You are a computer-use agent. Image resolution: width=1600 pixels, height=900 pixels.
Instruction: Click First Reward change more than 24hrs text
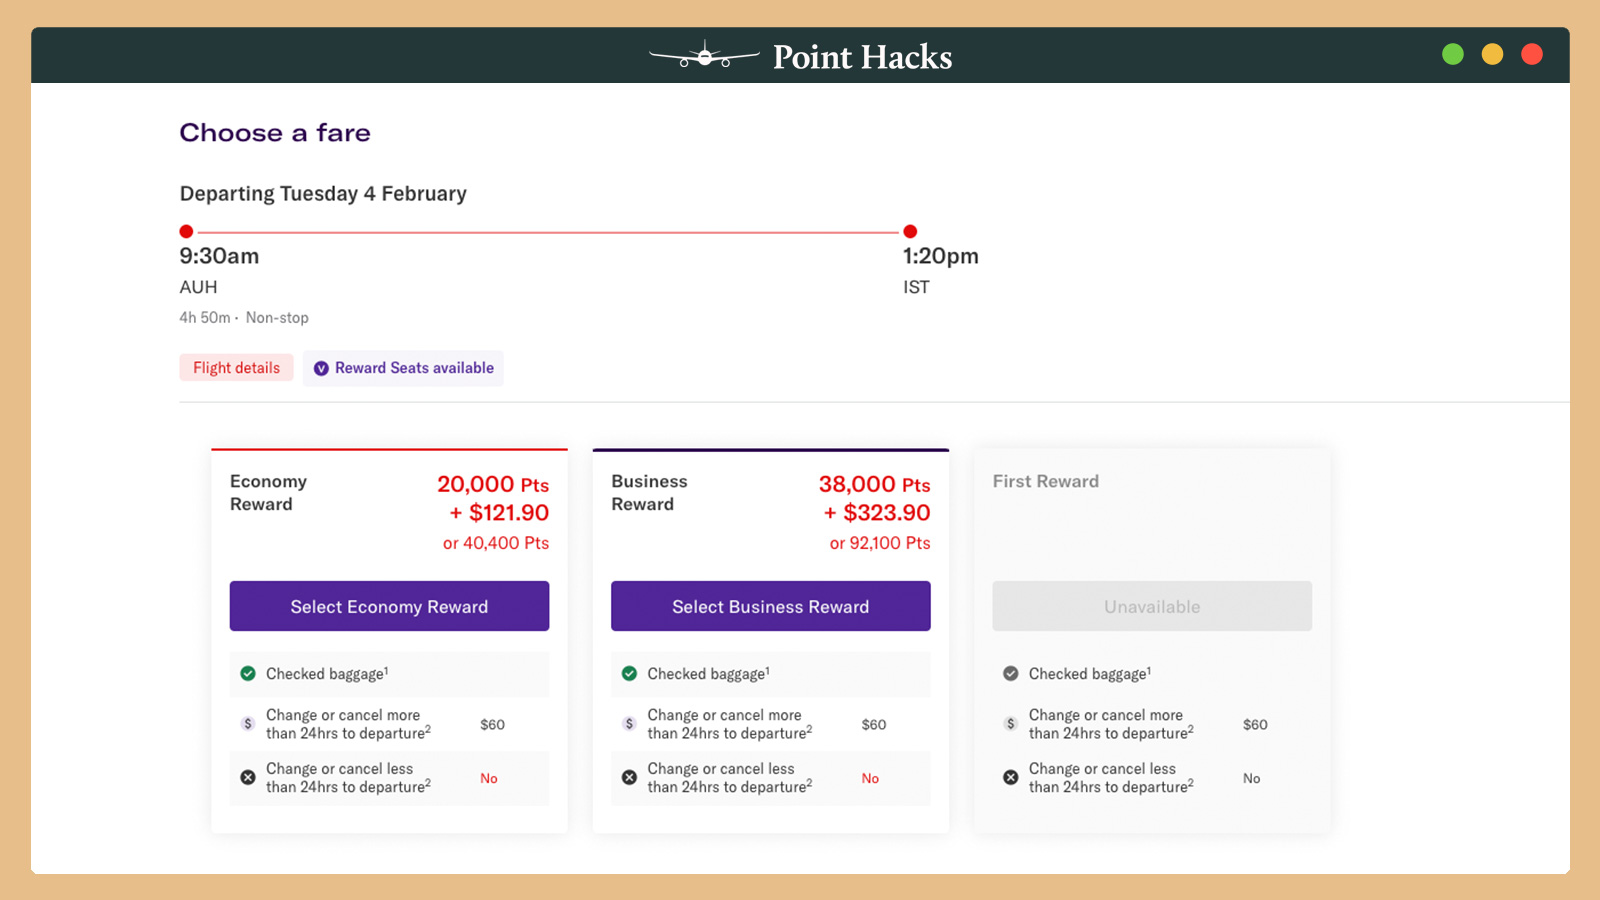point(1111,724)
